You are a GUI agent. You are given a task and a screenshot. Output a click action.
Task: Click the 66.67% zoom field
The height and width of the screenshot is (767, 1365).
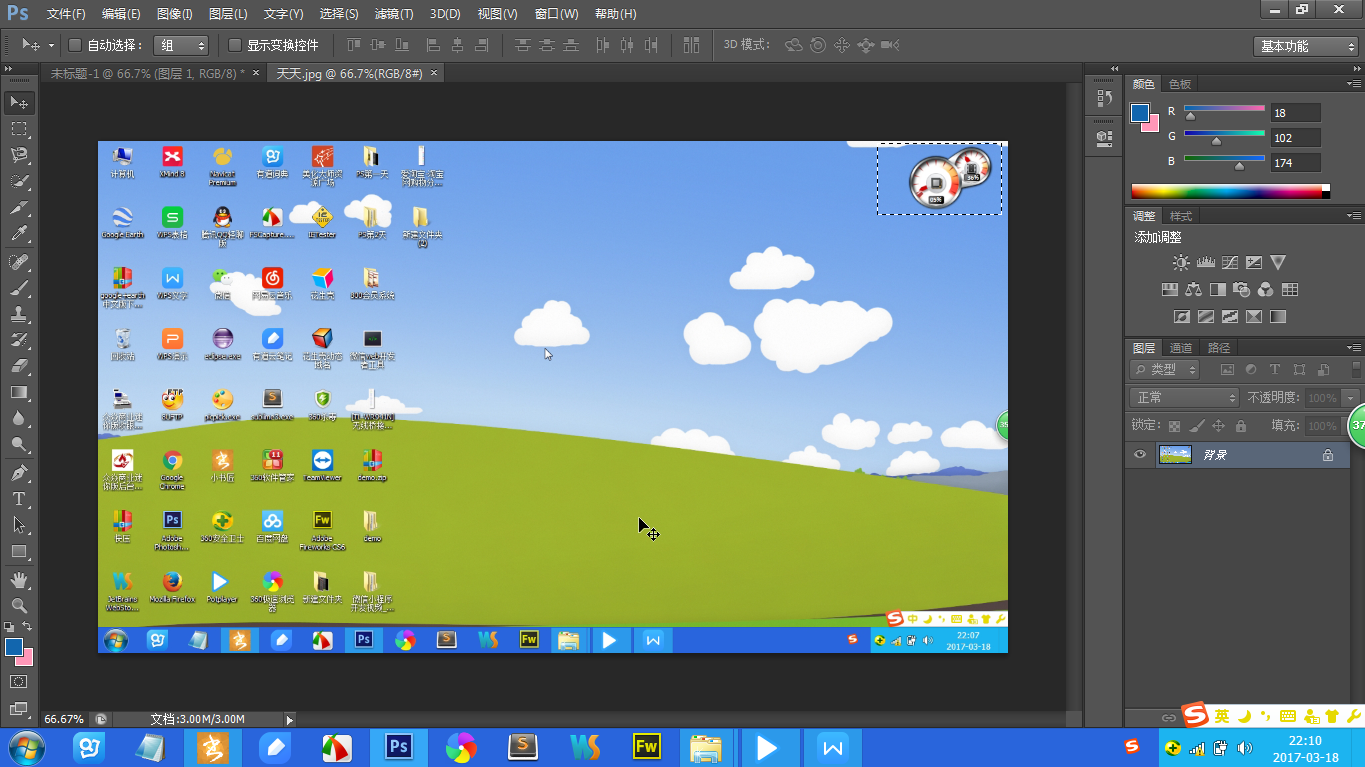click(x=64, y=719)
